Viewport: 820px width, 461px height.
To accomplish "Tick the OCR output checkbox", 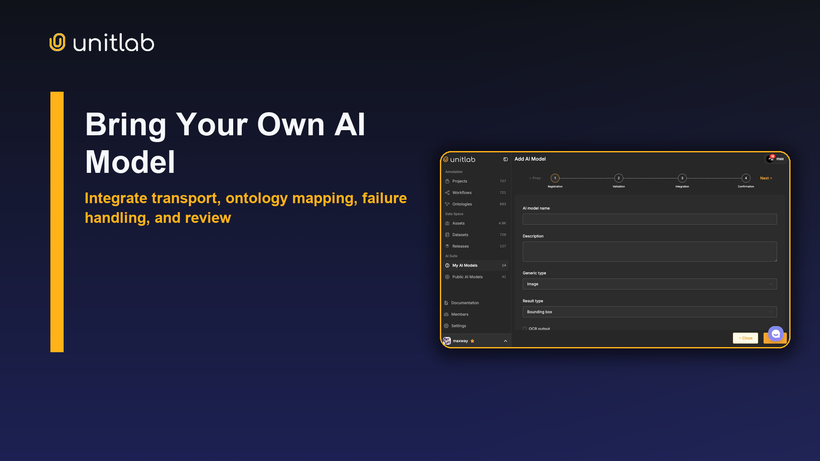I will point(525,329).
